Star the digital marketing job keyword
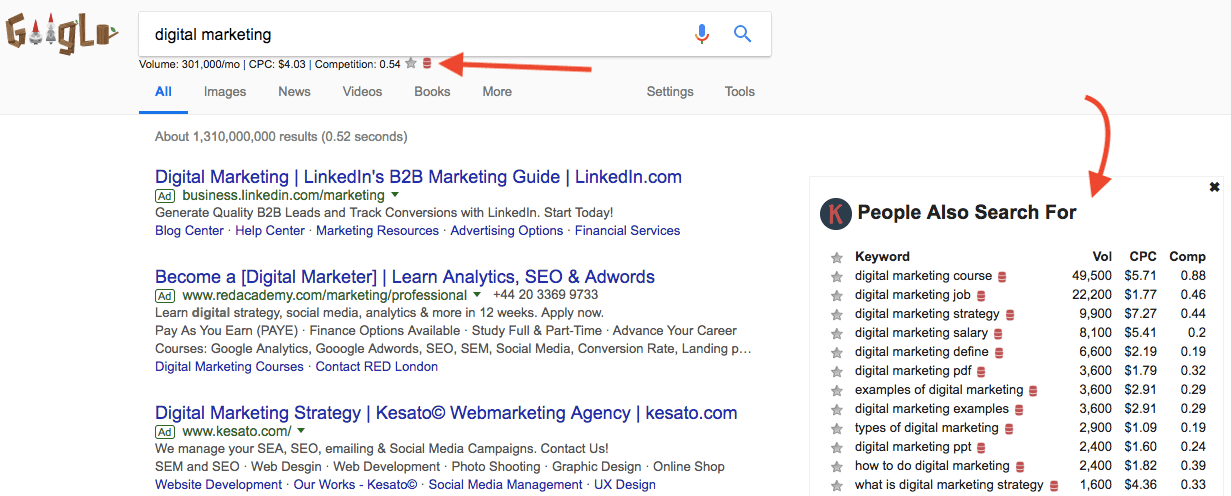This screenshot has height=496, width=1231. coord(837,295)
